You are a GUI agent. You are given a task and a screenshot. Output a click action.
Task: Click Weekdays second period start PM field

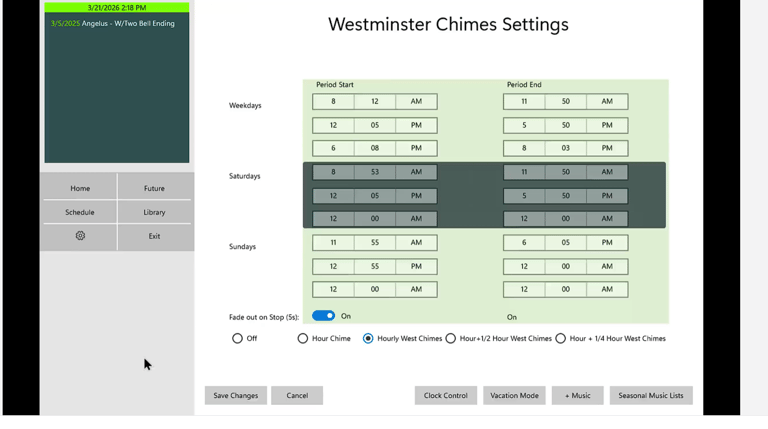coord(416,125)
